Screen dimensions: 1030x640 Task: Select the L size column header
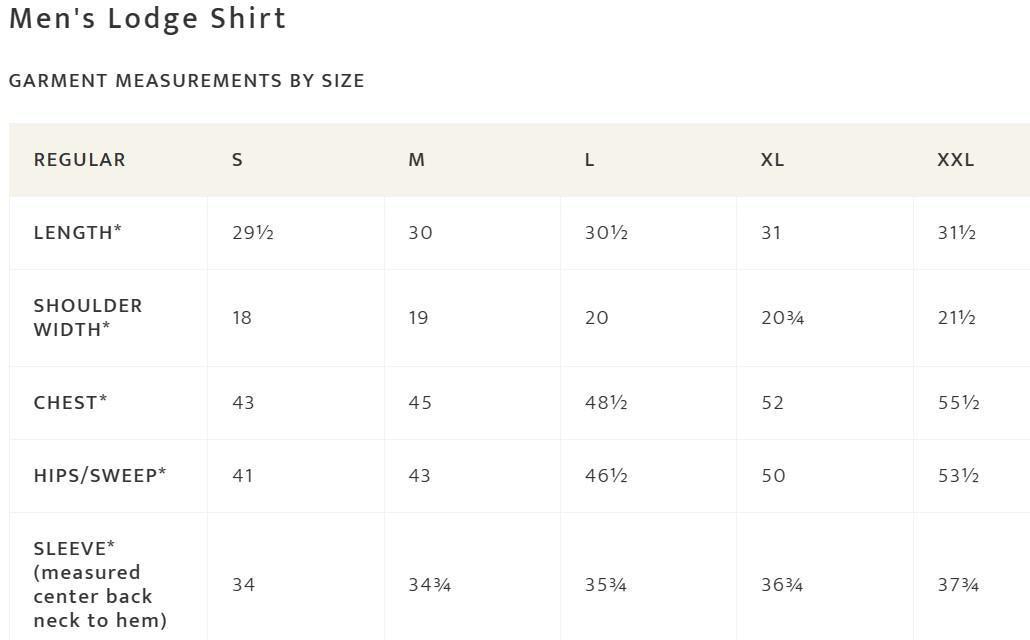tap(590, 160)
